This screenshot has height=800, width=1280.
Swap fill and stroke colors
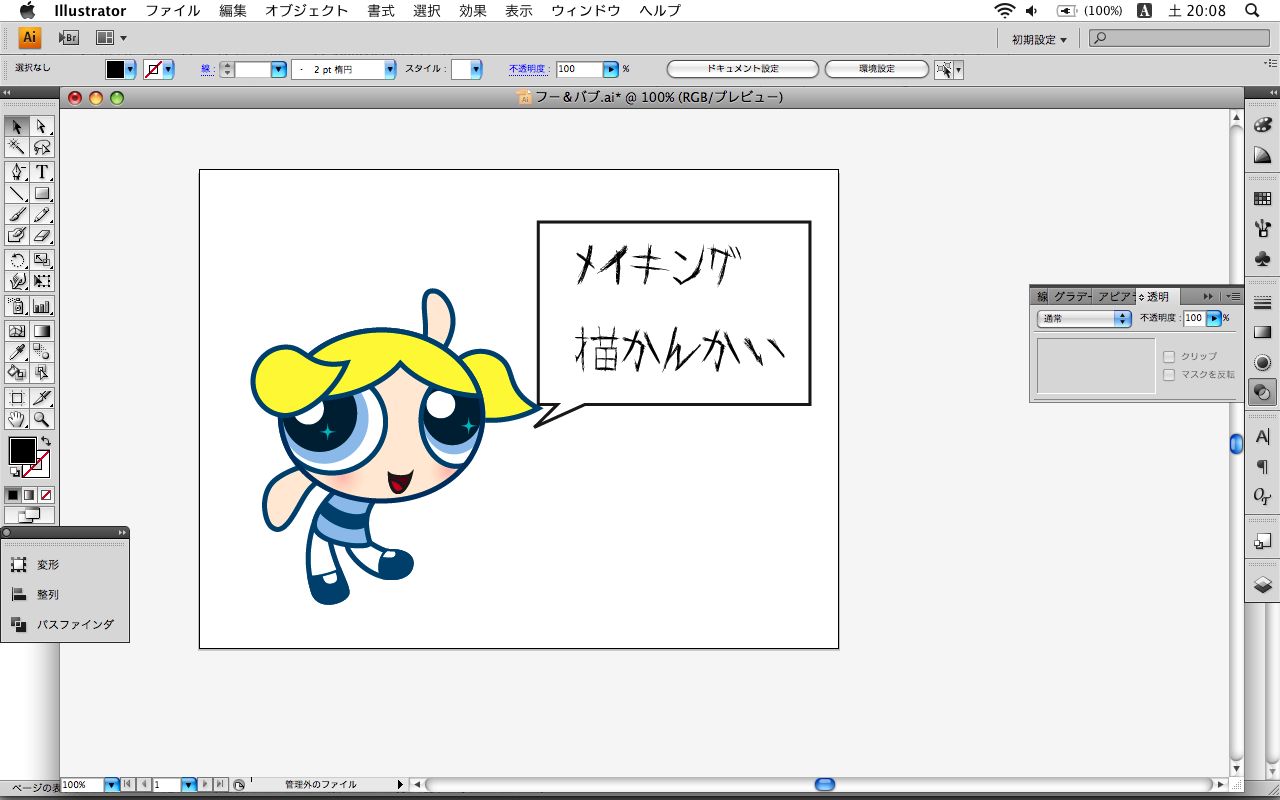(x=45, y=442)
